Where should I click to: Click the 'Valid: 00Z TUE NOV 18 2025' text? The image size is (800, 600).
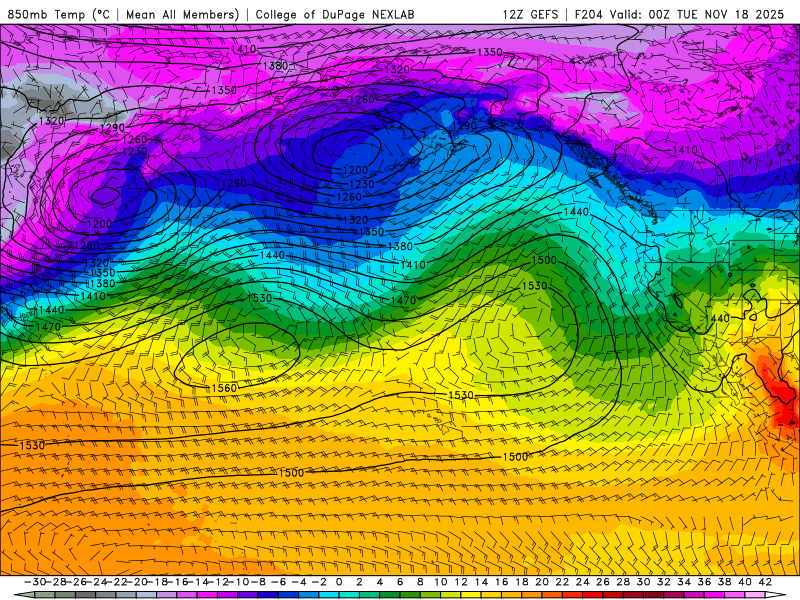coord(699,14)
